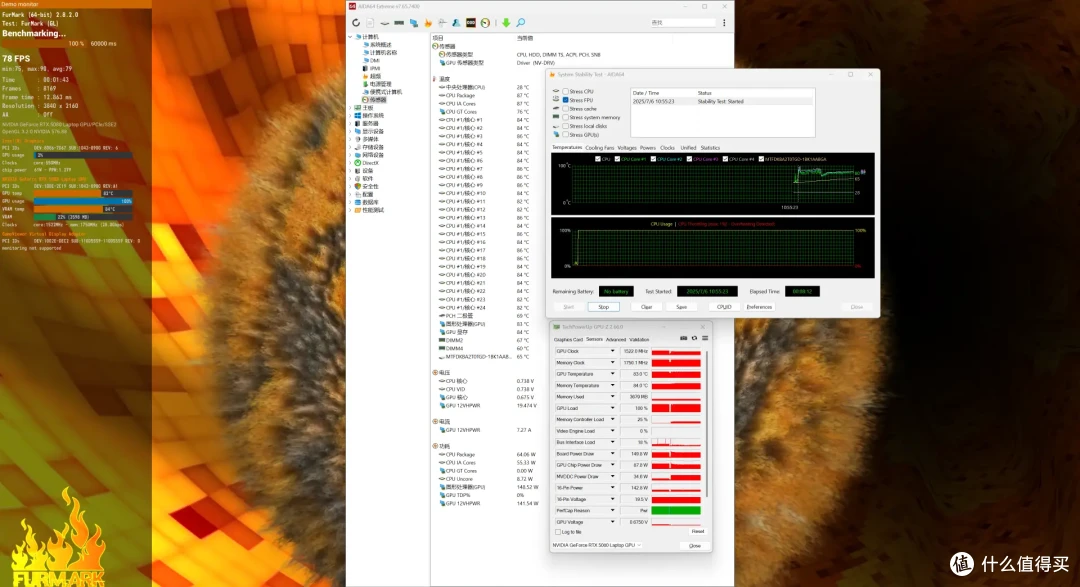Enable Stress system memory checkbox

[x=565, y=117]
